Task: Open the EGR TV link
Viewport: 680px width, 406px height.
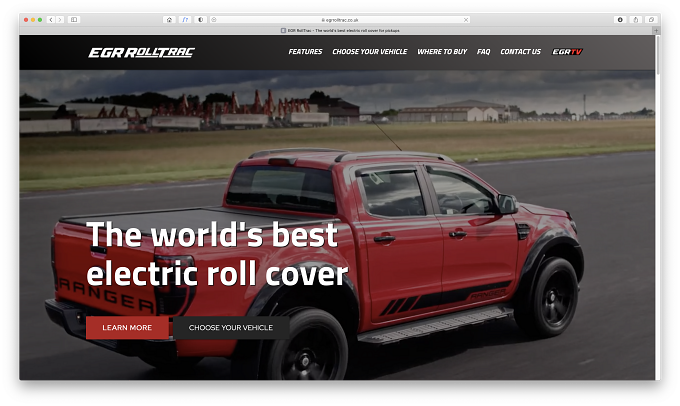Action: click(x=567, y=52)
